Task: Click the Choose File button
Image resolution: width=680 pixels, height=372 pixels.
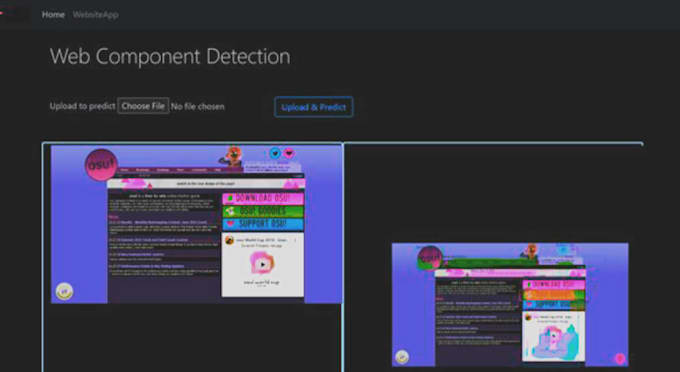Action: click(x=143, y=106)
